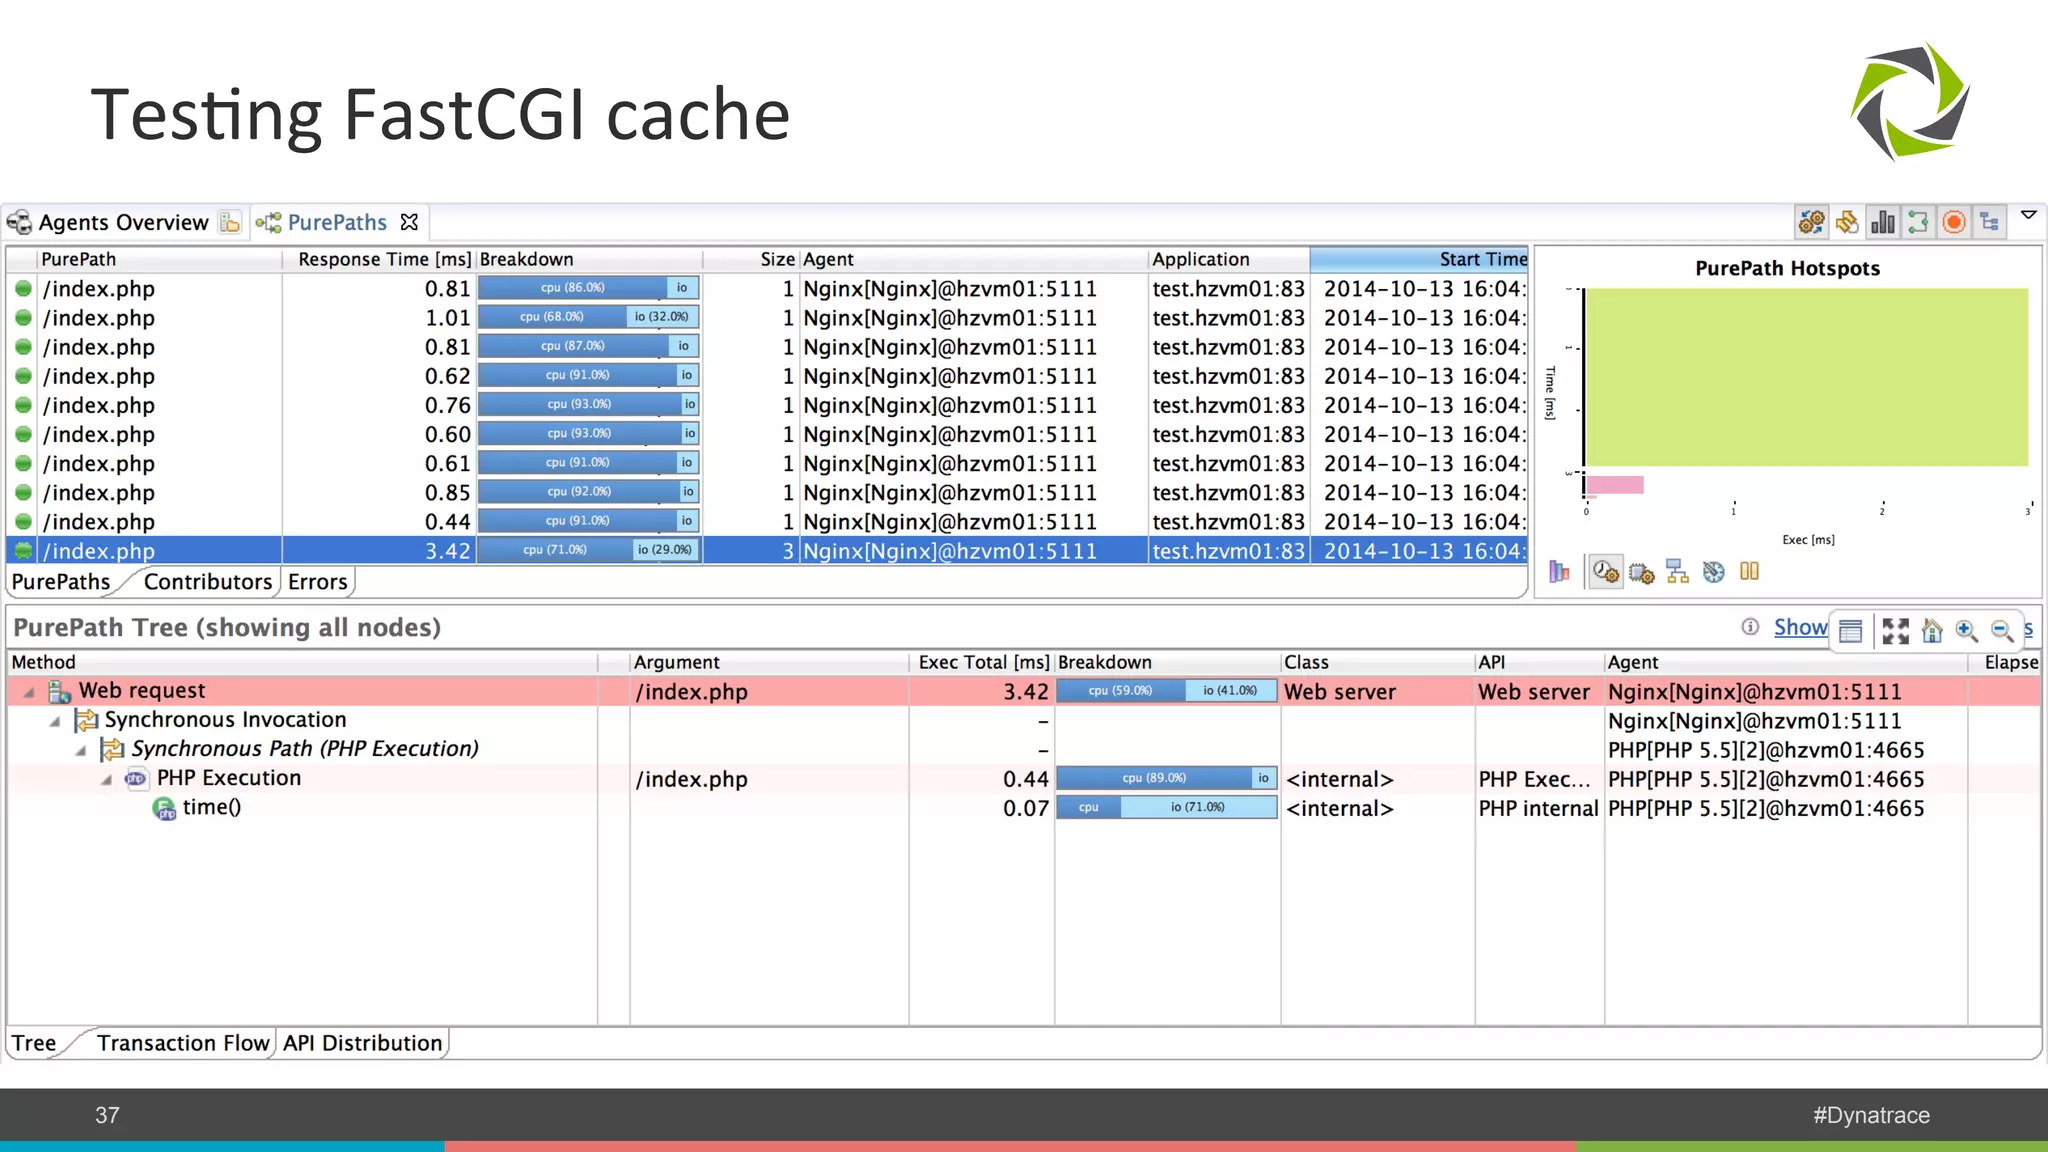The width and height of the screenshot is (2048, 1152).
Task: Click the time() breakdown bar io (71.0%)
Action: [x=1167, y=808]
